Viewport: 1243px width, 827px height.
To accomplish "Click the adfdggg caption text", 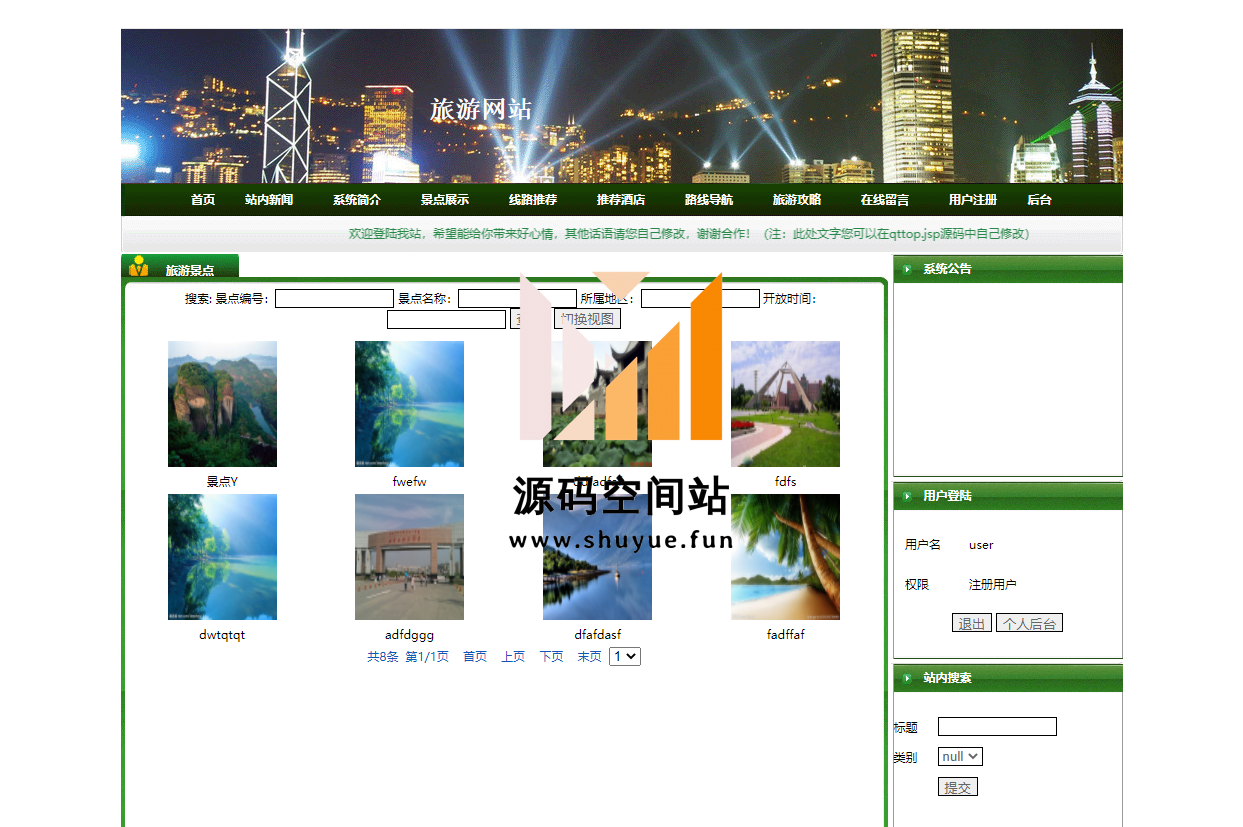I will tap(409, 635).
